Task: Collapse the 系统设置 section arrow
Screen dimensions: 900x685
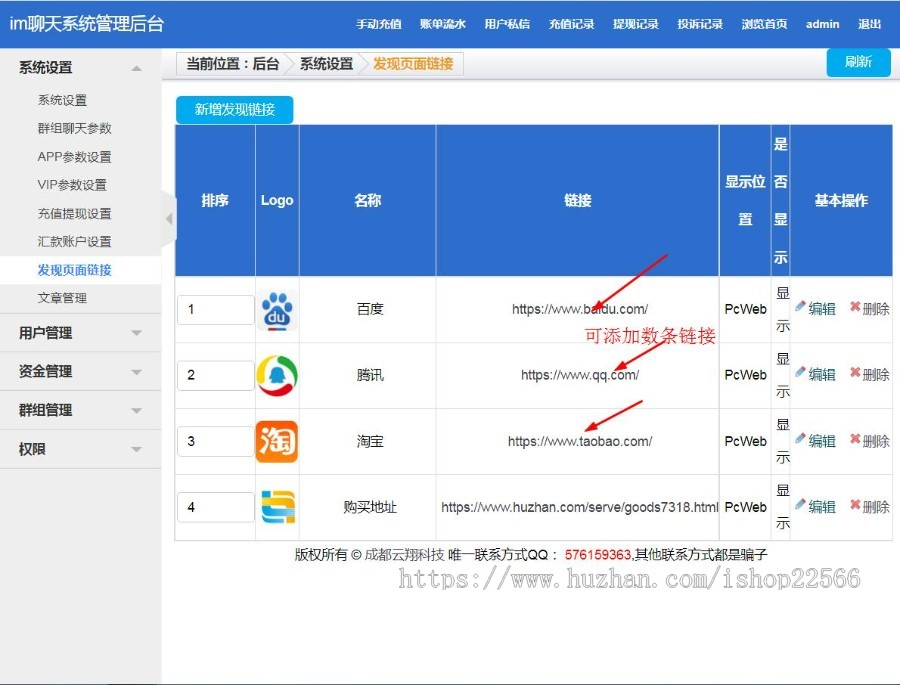Action: pos(136,68)
